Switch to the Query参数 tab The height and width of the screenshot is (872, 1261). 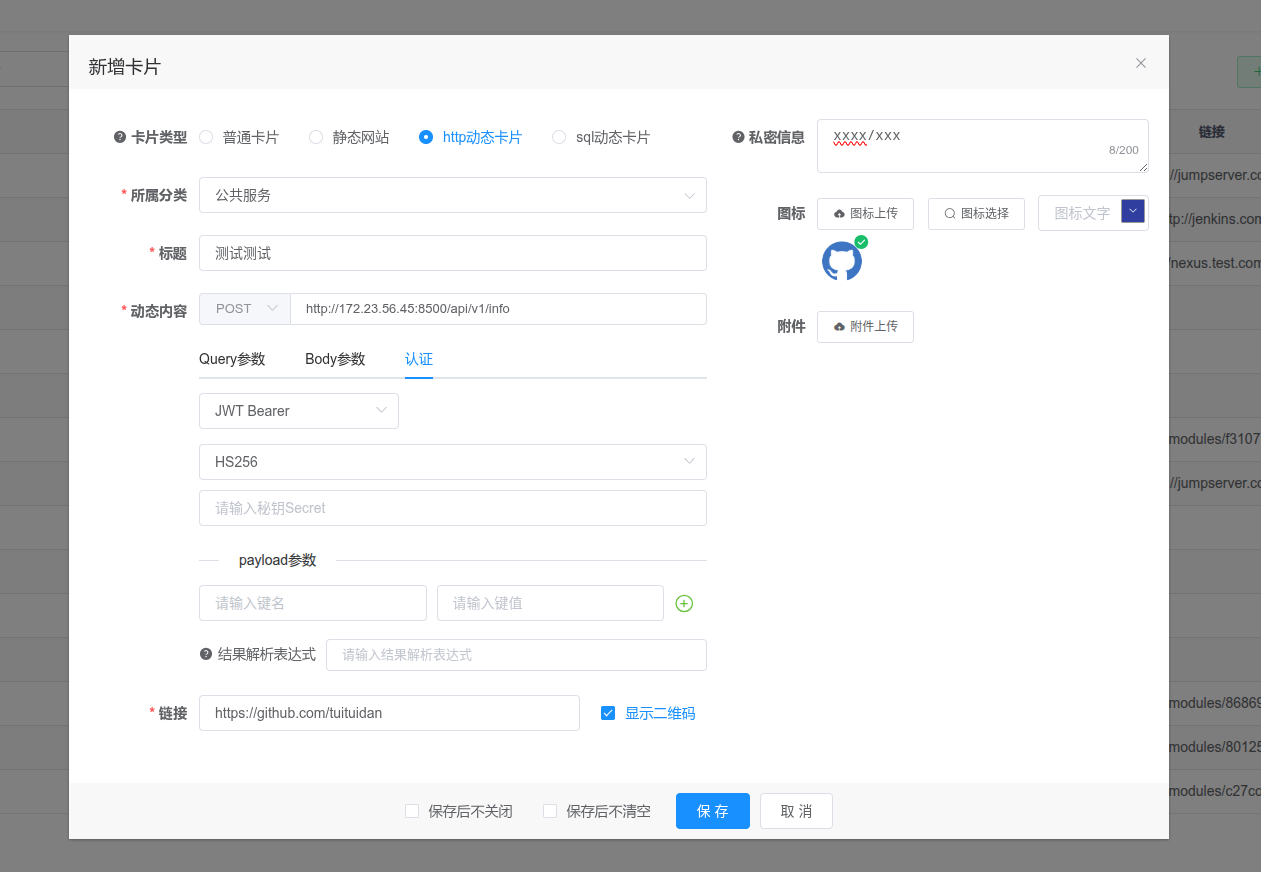point(232,359)
